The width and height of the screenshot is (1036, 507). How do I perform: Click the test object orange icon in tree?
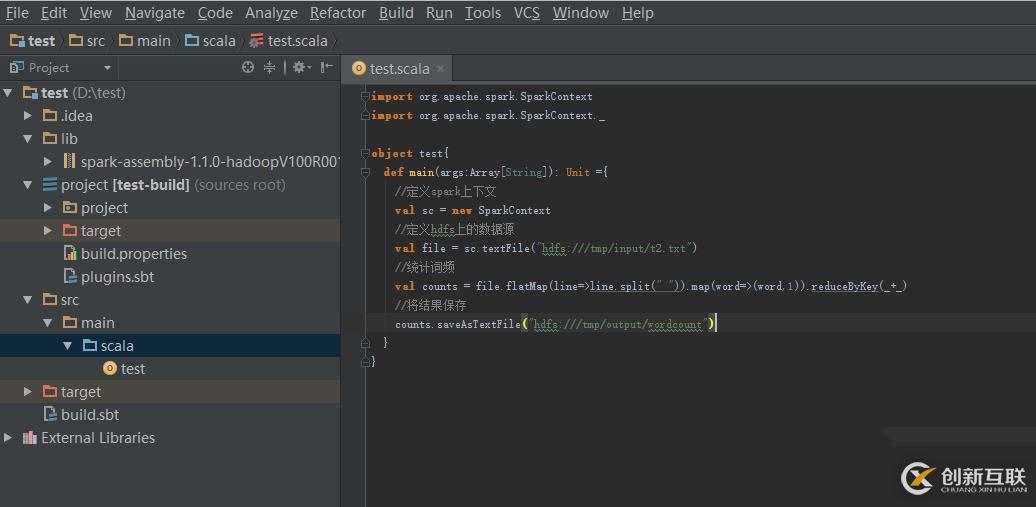(x=110, y=369)
